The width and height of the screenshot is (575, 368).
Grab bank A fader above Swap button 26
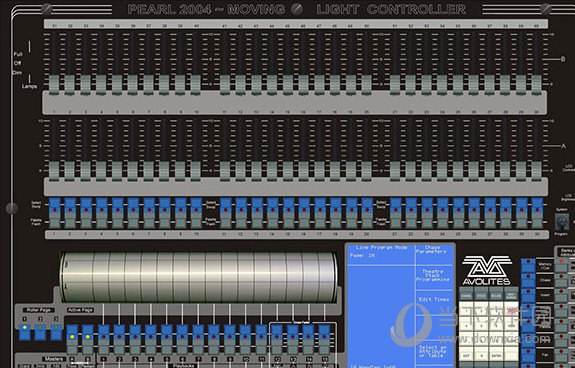(x=474, y=171)
